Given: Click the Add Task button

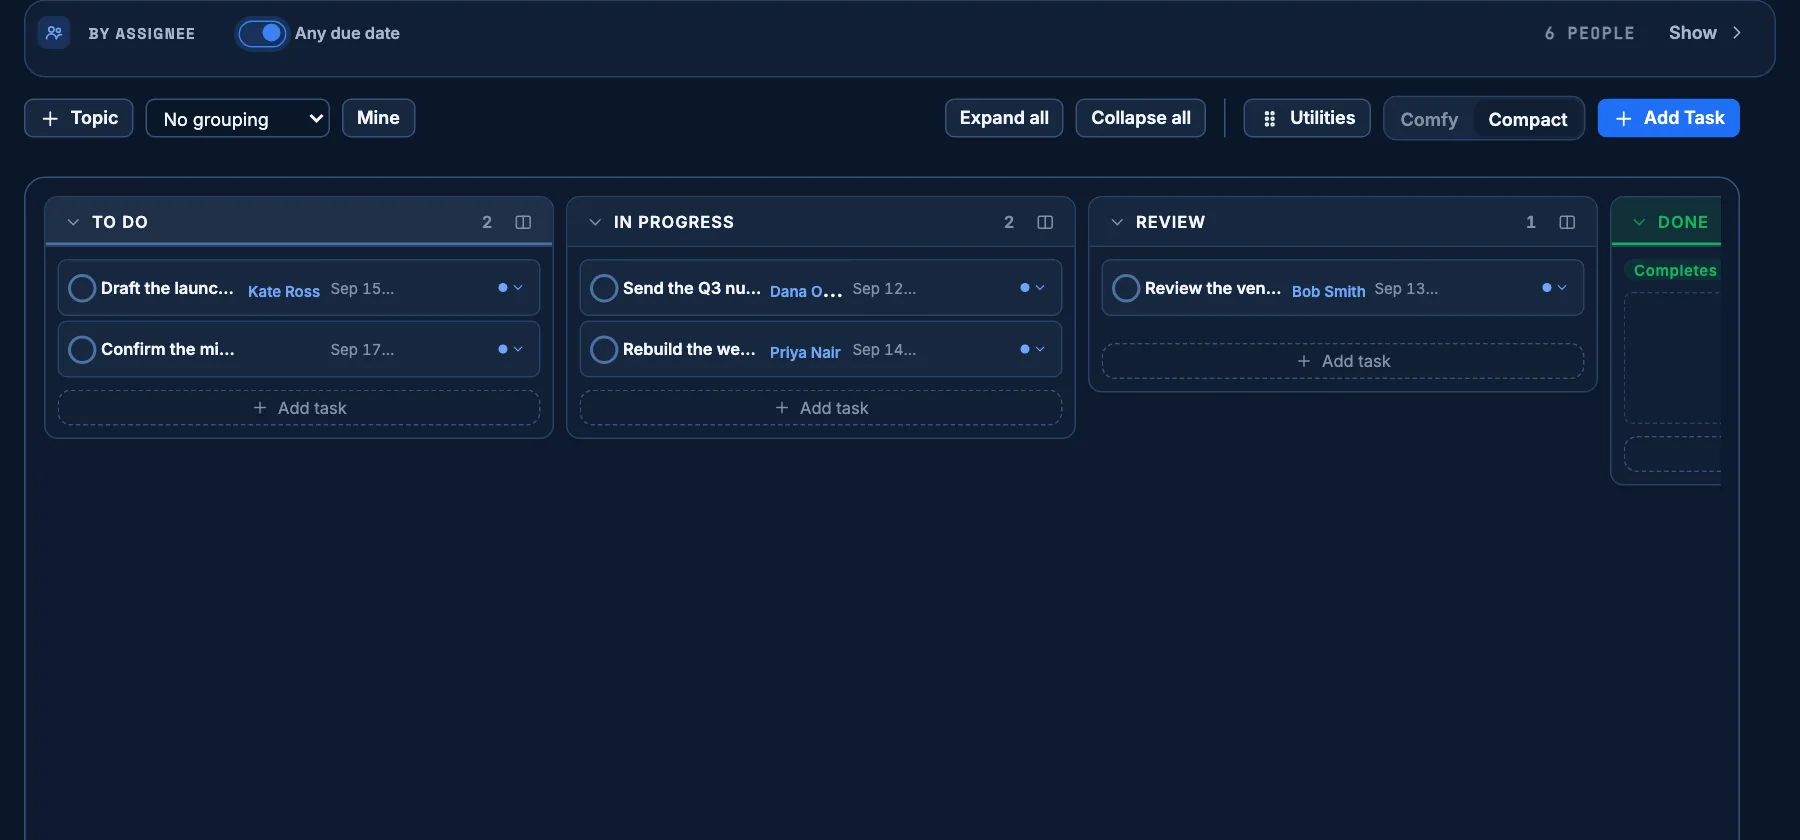Looking at the screenshot, I should click(x=1668, y=118).
